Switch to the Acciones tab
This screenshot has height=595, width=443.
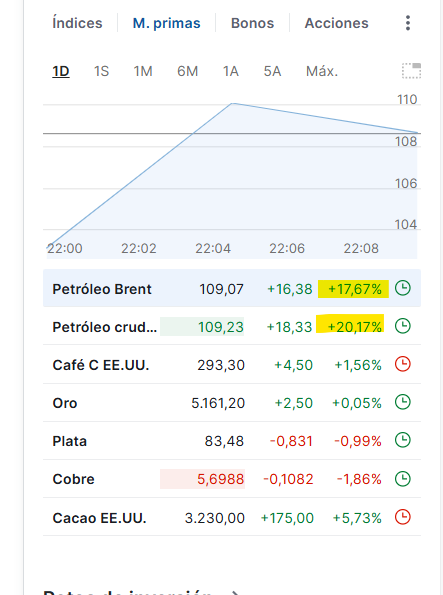click(x=336, y=23)
